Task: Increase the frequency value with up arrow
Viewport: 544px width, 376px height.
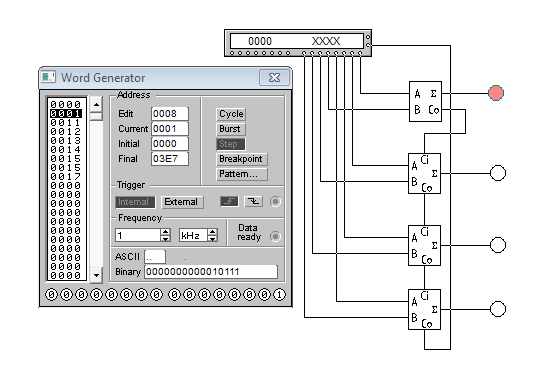Action: click(x=166, y=232)
